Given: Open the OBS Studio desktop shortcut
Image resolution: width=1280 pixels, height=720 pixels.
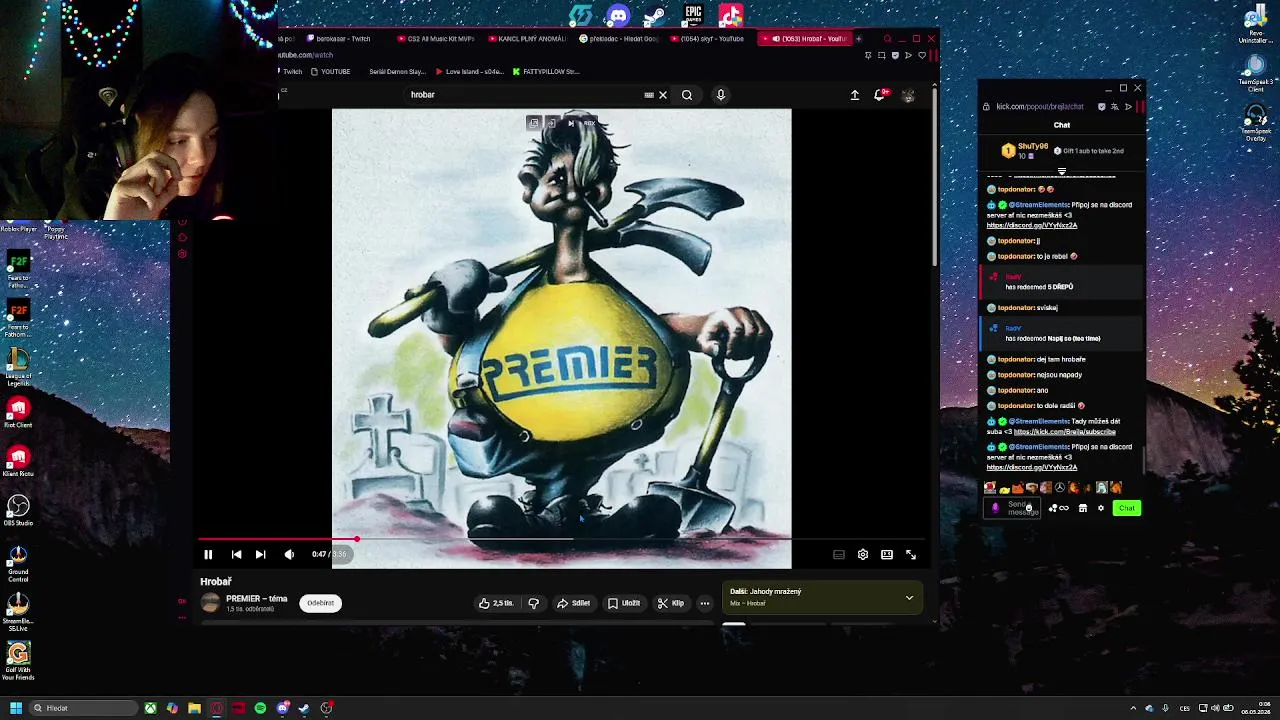Looking at the screenshot, I should (x=18, y=510).
